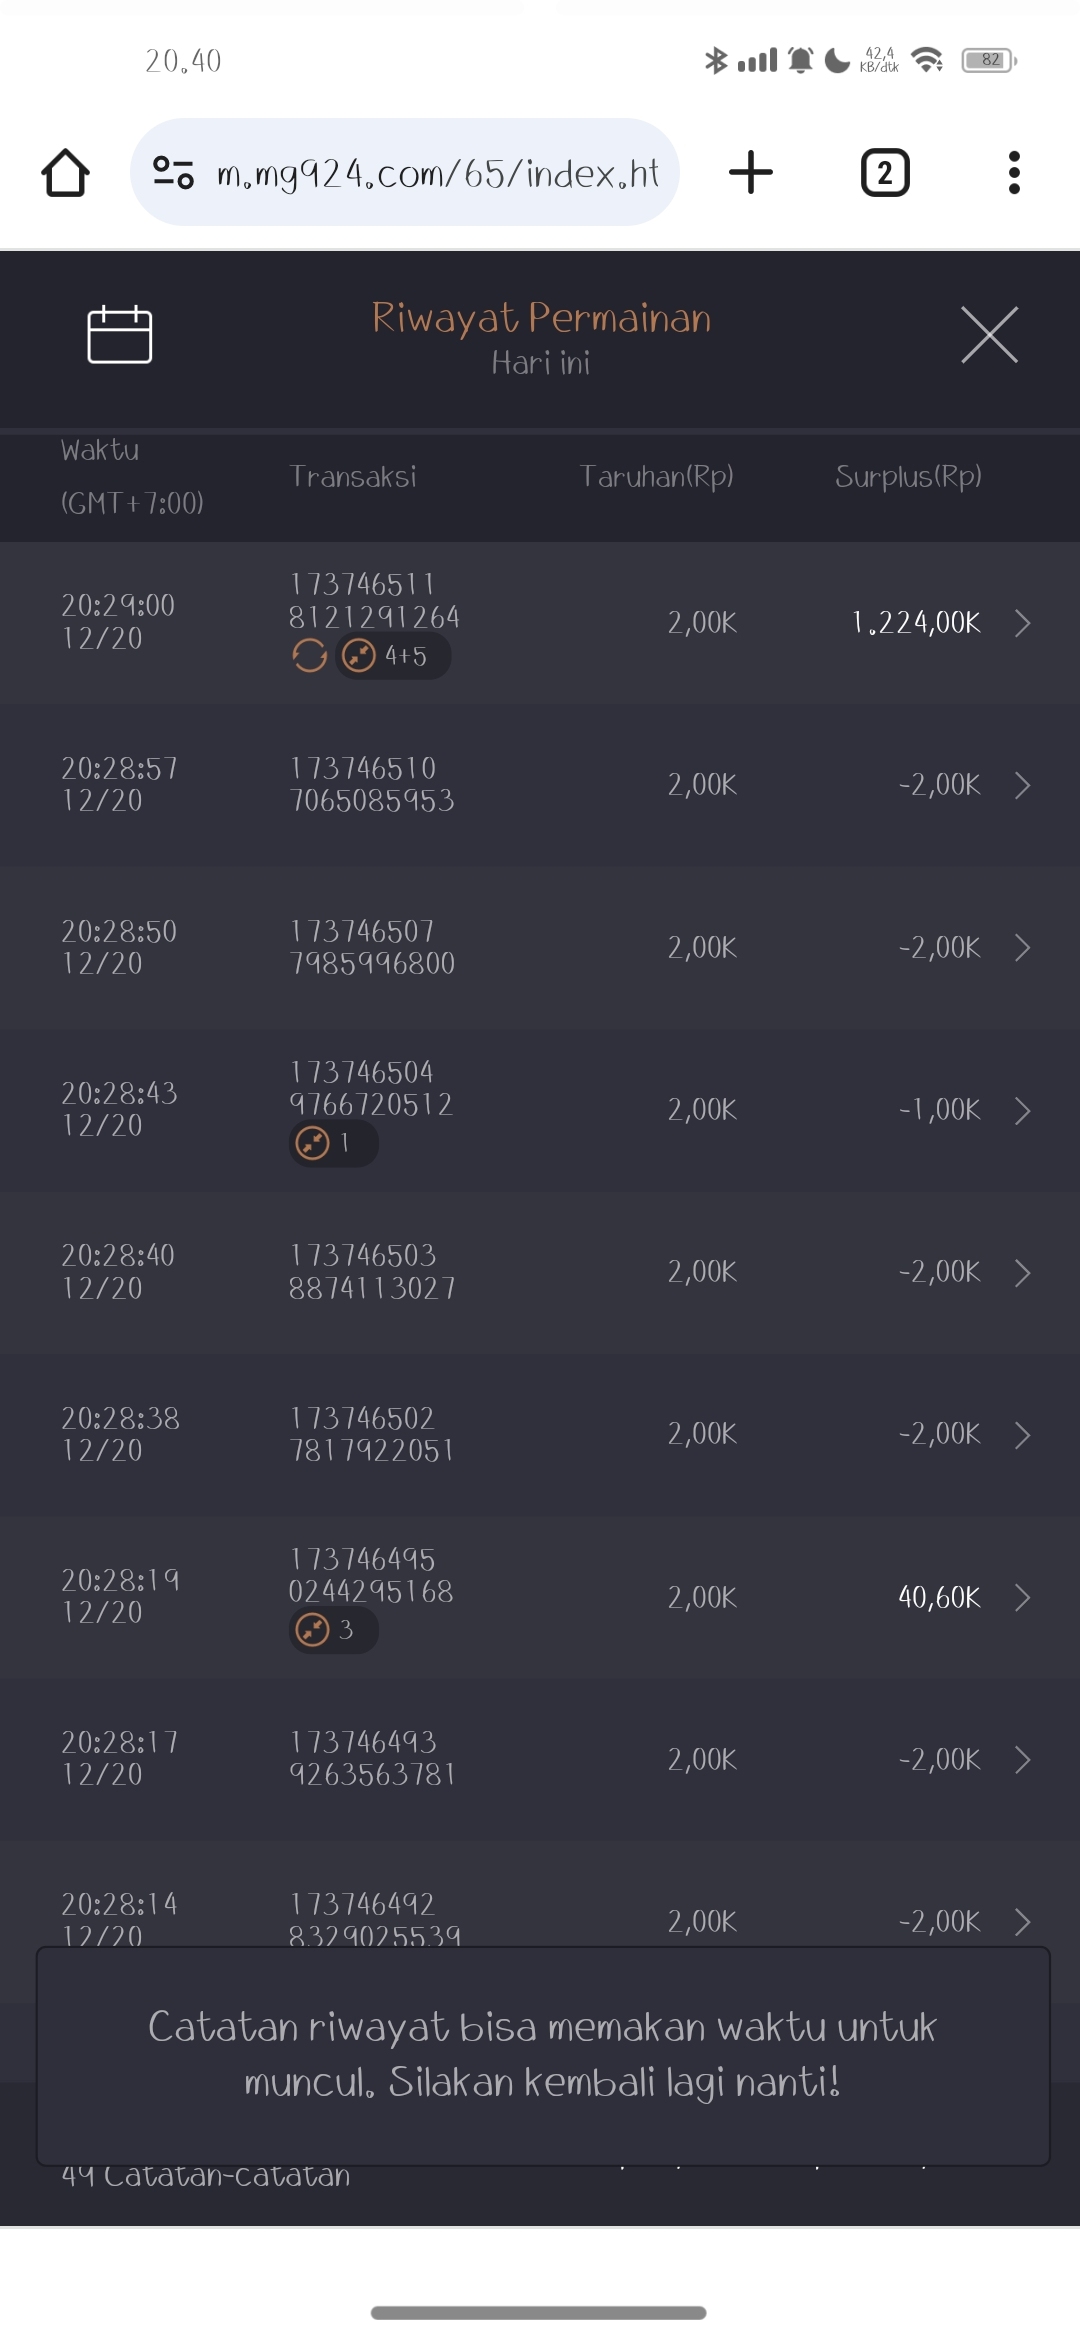Tap the free spin icon on 20:29:00 row
1080x2340 pixels.
pyautogui.click(x=310, y=656)
